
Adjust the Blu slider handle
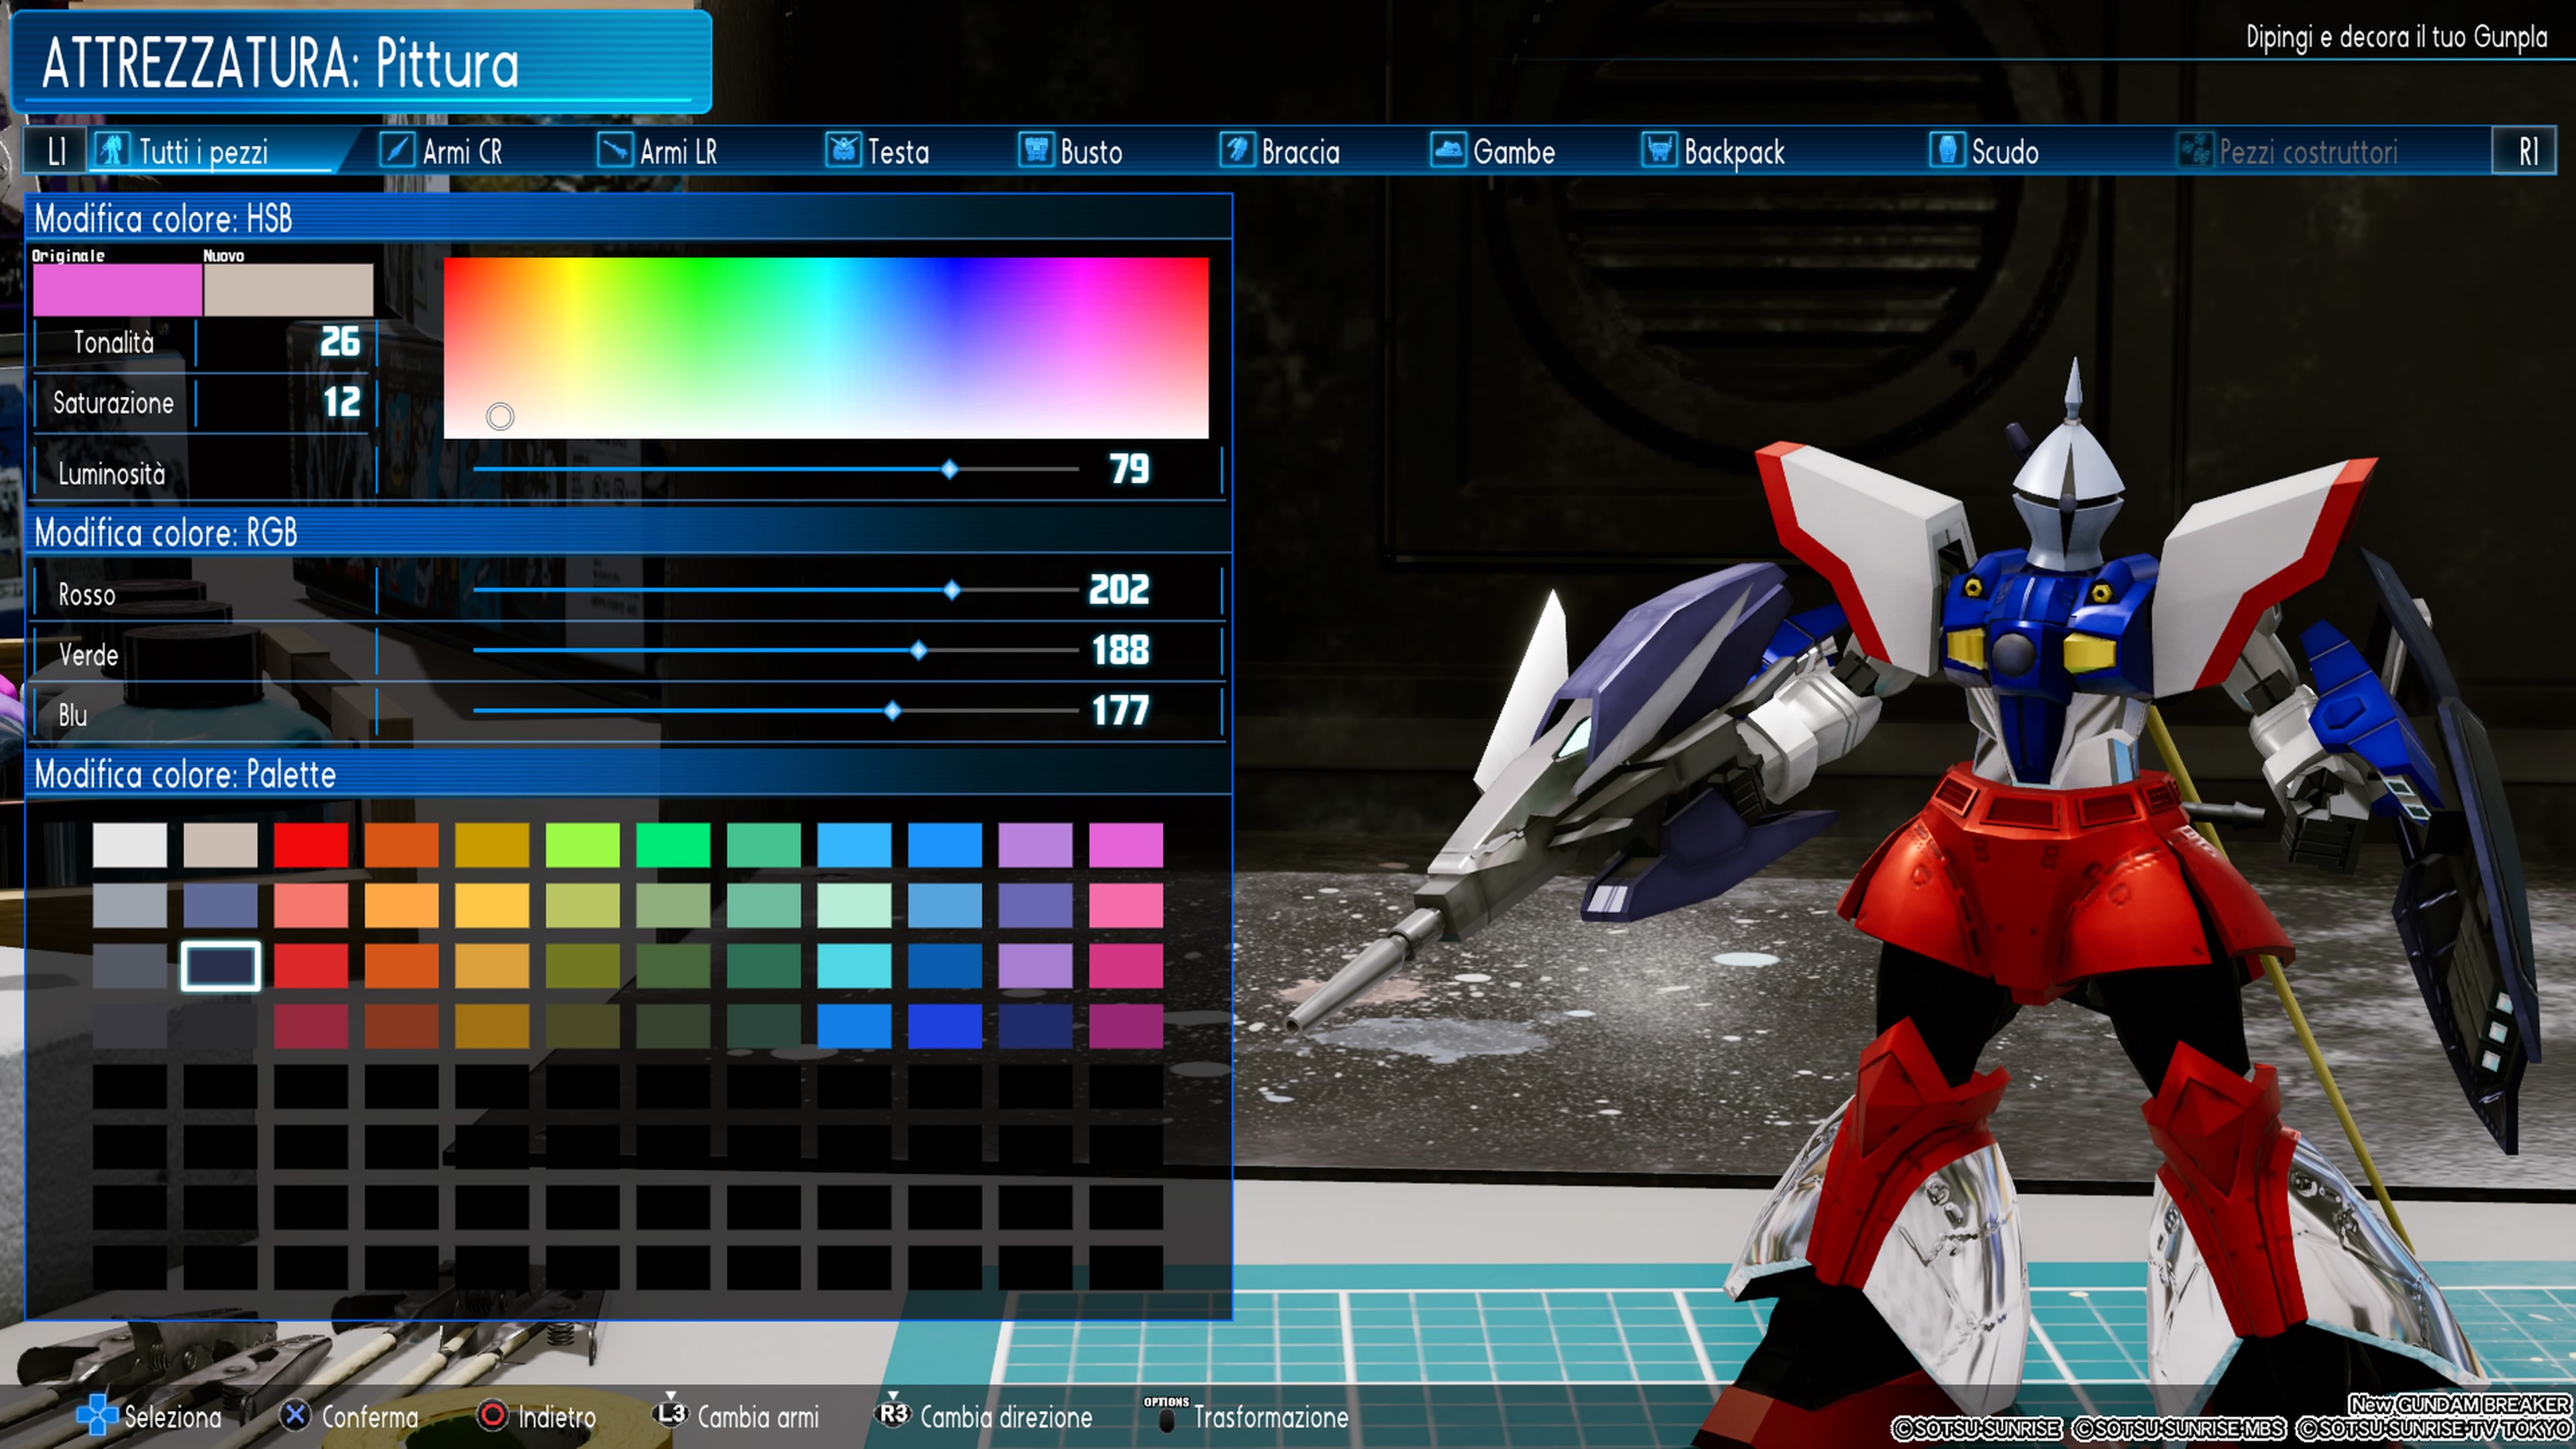click(x=892, y=711)
